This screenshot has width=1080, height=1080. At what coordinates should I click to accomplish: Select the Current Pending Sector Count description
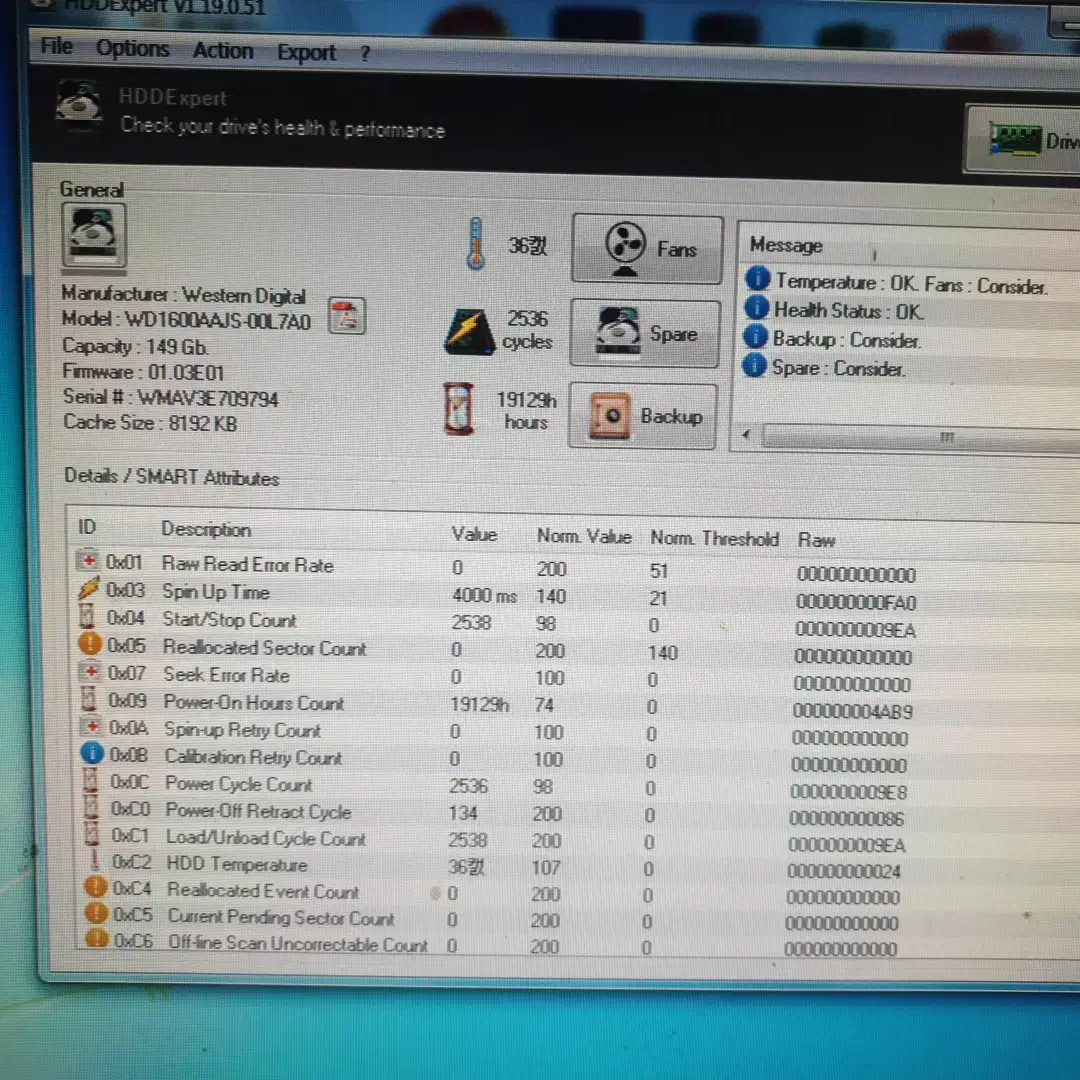(281, 917)
